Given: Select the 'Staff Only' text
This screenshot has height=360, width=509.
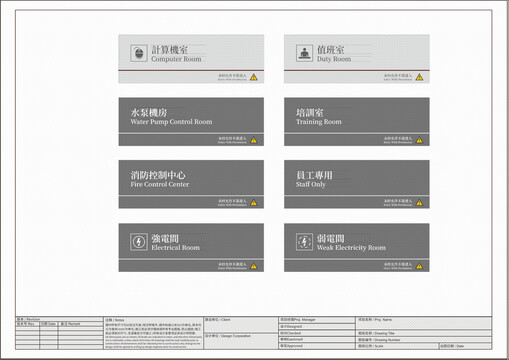Looking at the screenshot, I should [x=311, y=184].
